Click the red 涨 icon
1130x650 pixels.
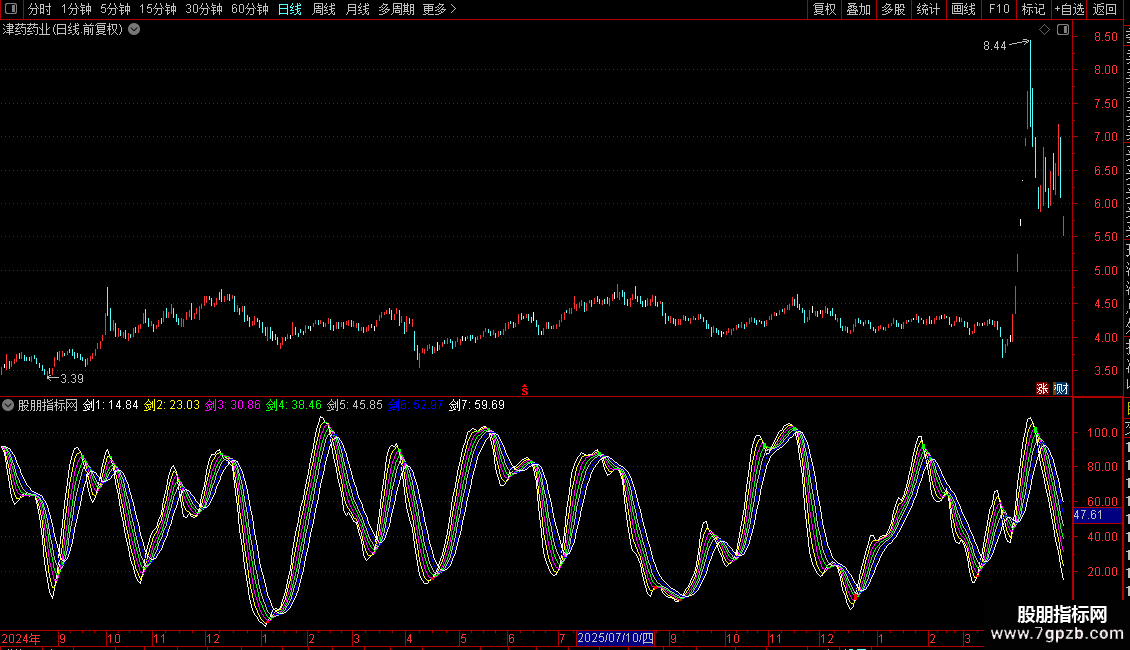click(1042, 388)
